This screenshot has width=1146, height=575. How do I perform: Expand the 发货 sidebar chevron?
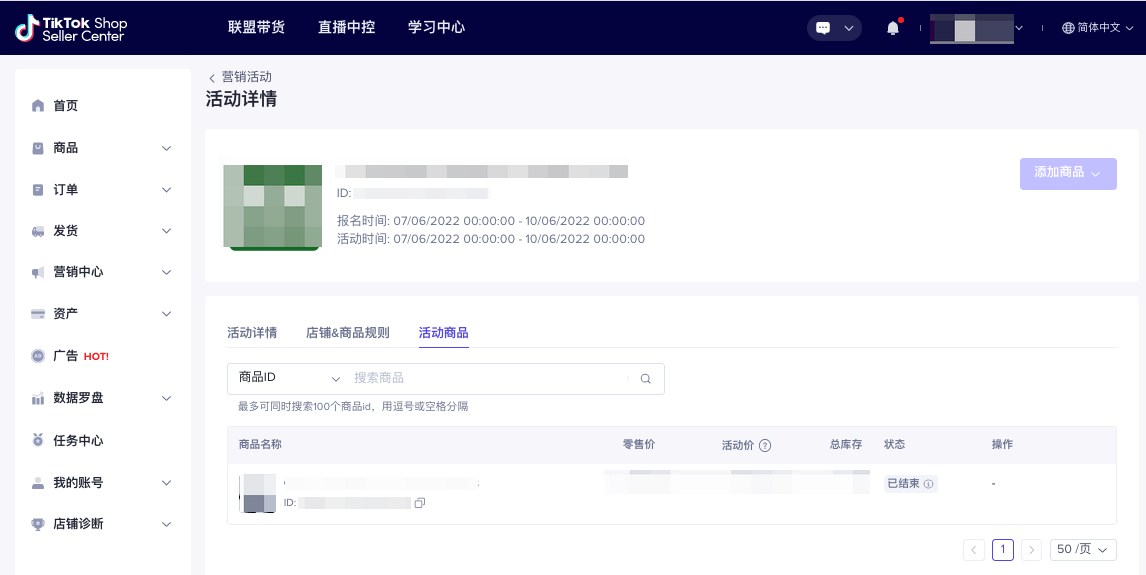(167, 231)
